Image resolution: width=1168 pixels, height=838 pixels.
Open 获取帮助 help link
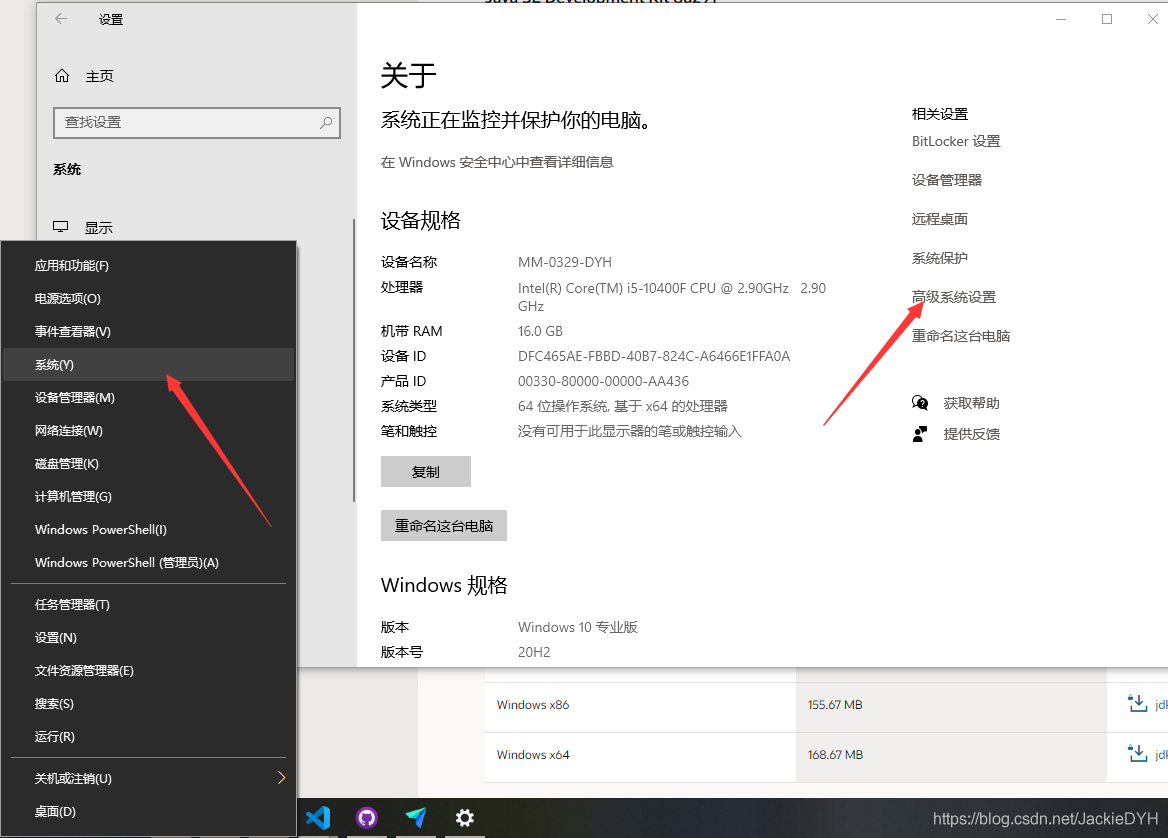pos(971,403)
